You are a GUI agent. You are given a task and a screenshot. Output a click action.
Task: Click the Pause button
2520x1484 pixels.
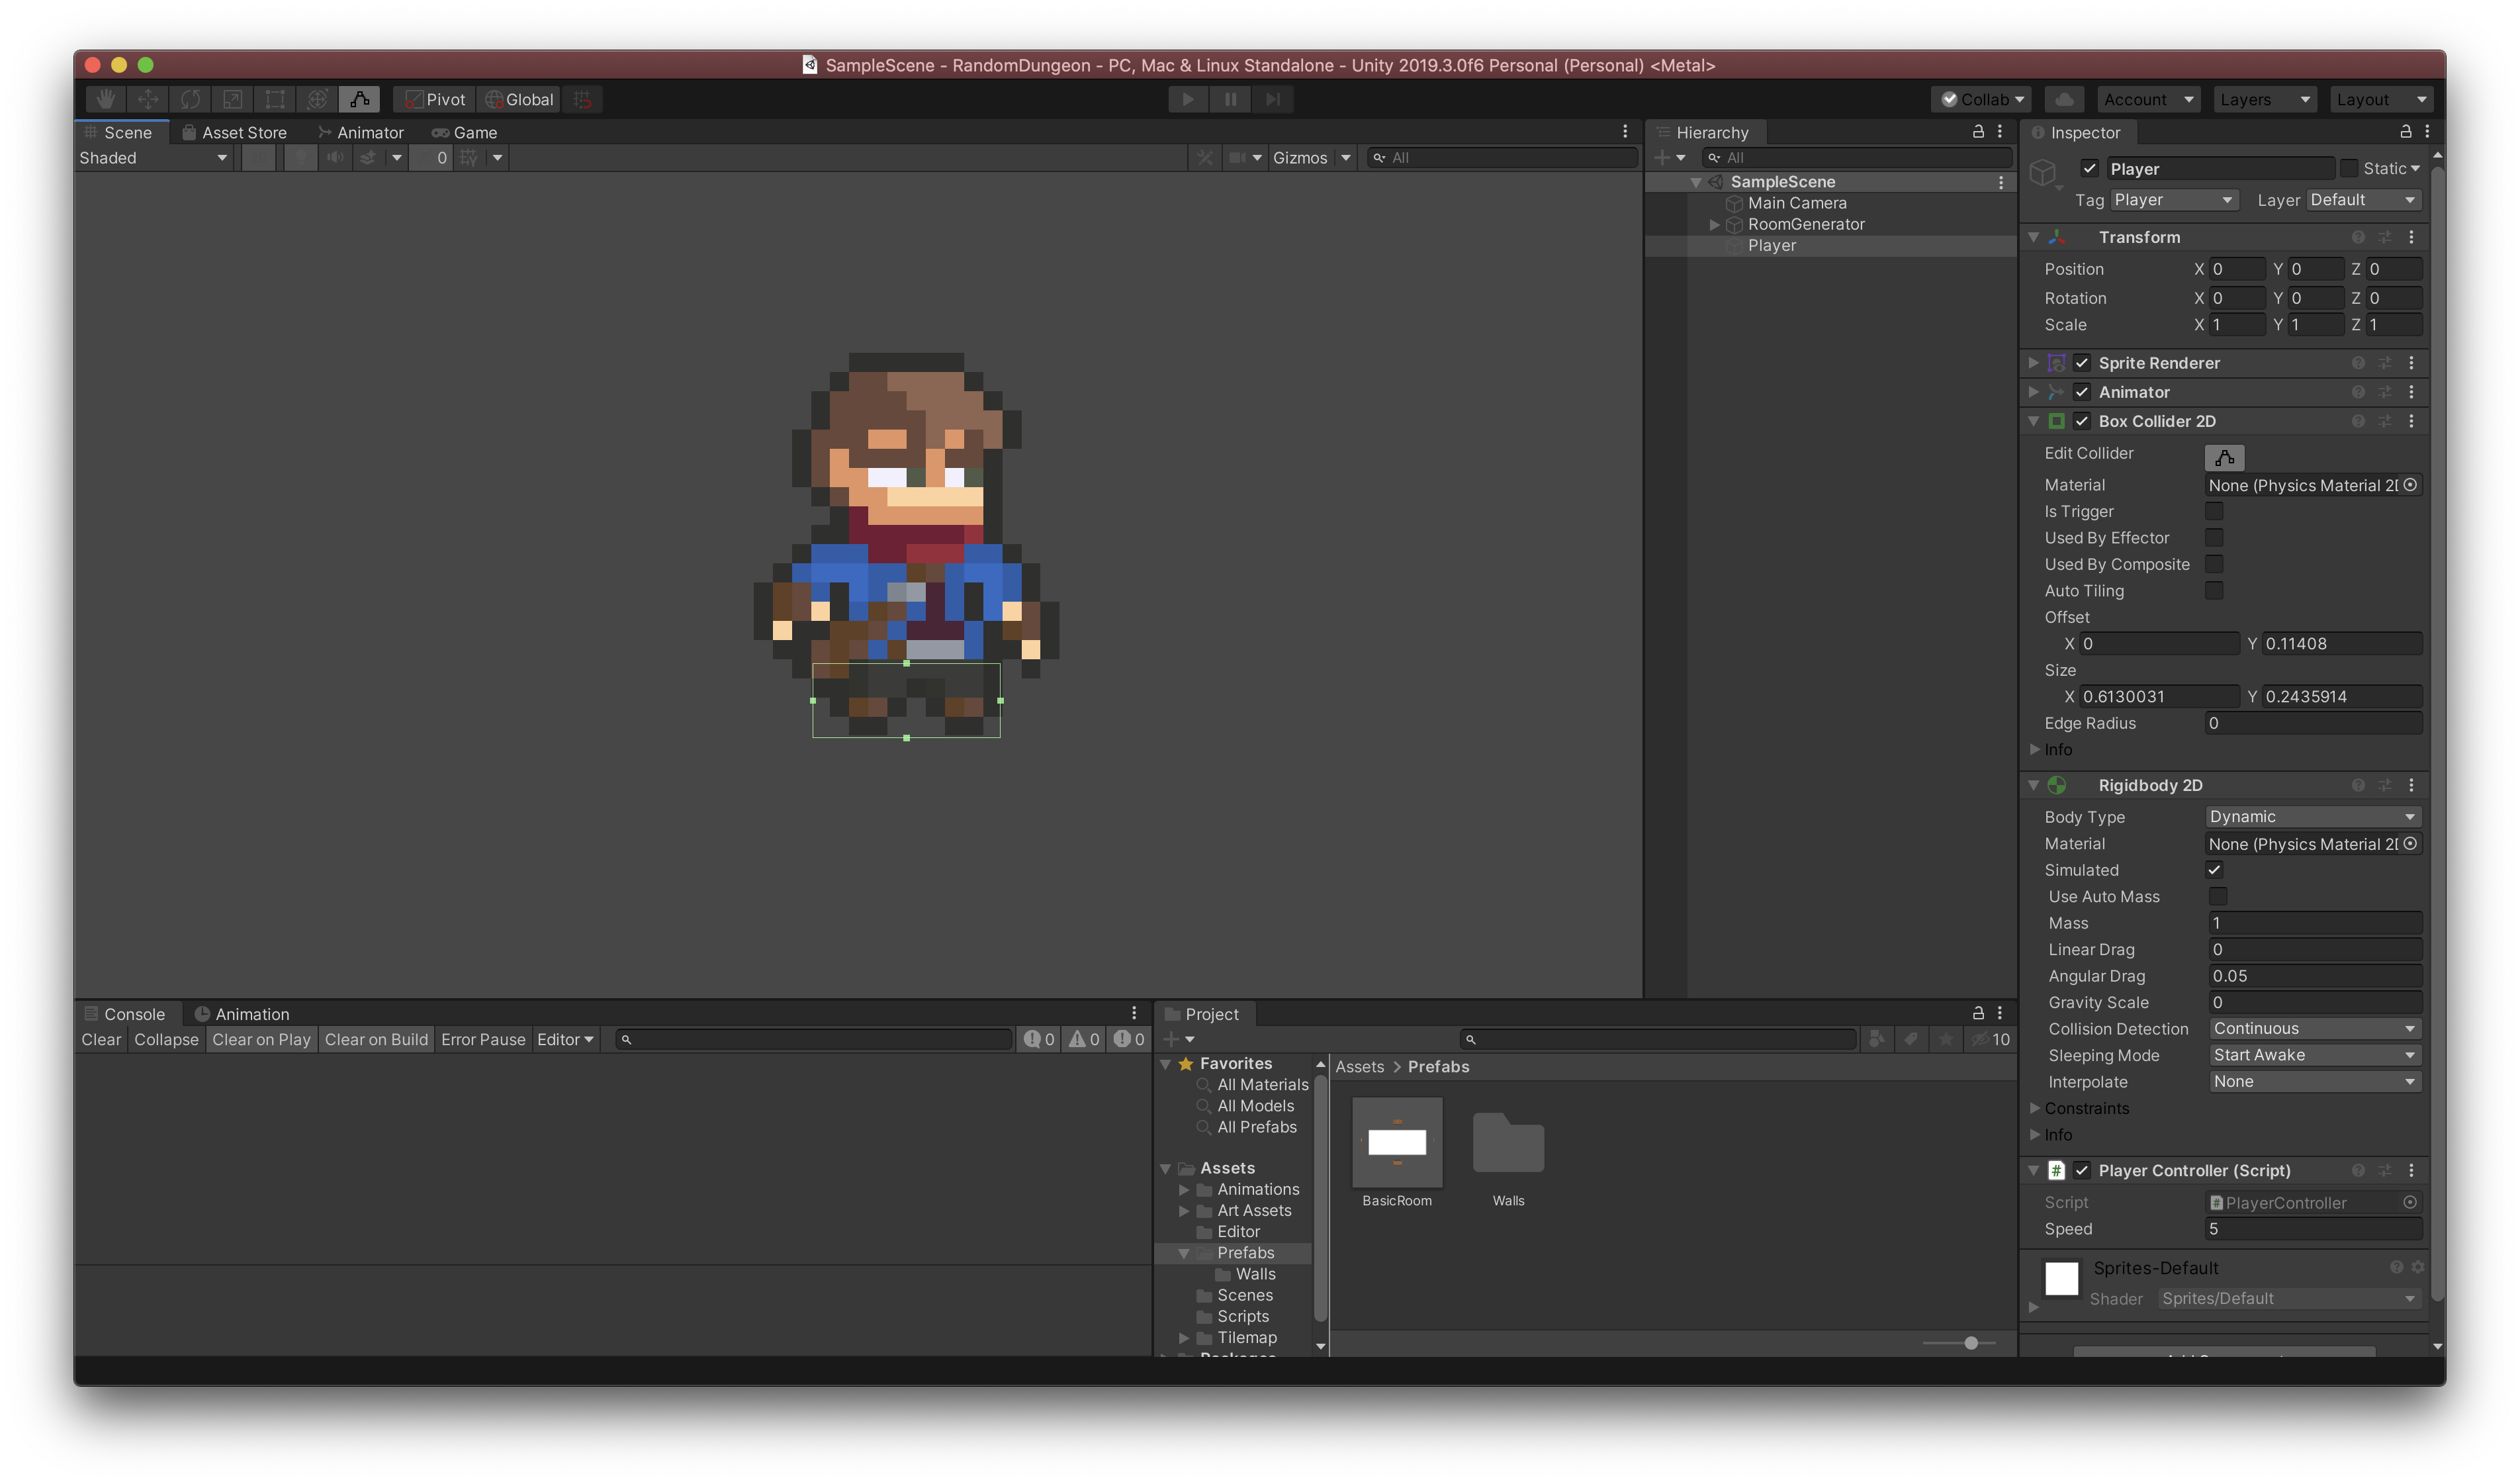pyautogui.click(x=1230, y=99)
